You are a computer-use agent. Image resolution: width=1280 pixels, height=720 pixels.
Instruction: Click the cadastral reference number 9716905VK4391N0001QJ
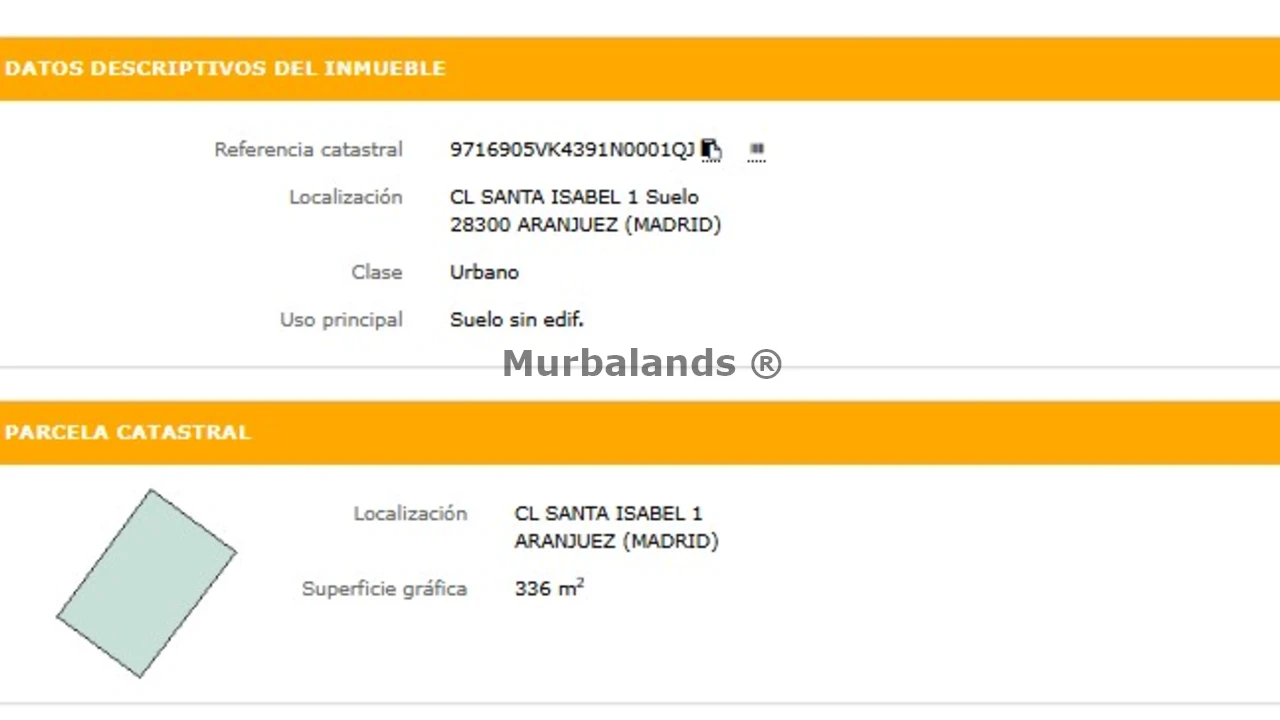(x=571, y=150)
